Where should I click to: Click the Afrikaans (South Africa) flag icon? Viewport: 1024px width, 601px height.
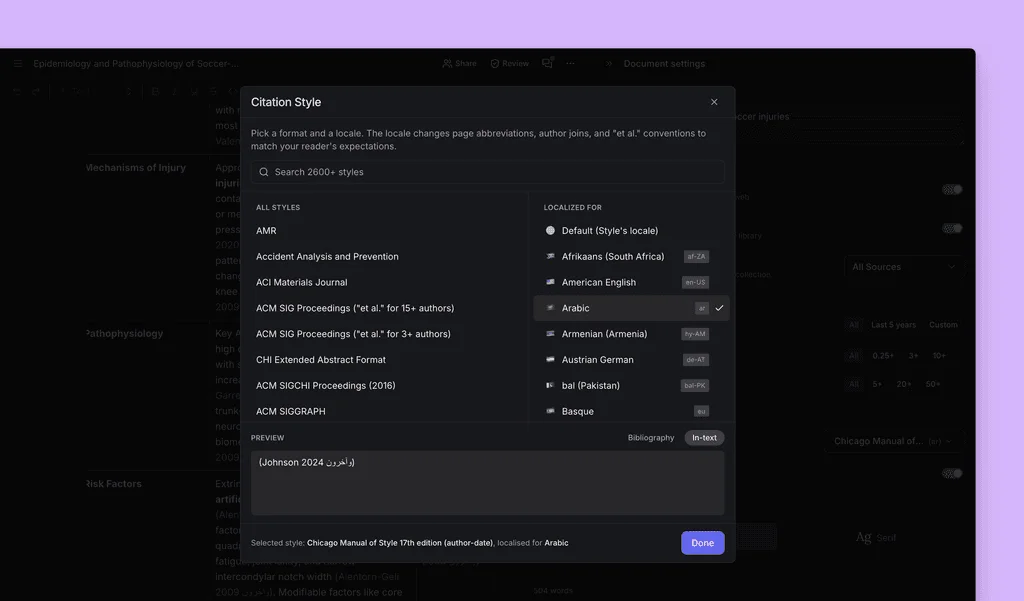point(550,256)
